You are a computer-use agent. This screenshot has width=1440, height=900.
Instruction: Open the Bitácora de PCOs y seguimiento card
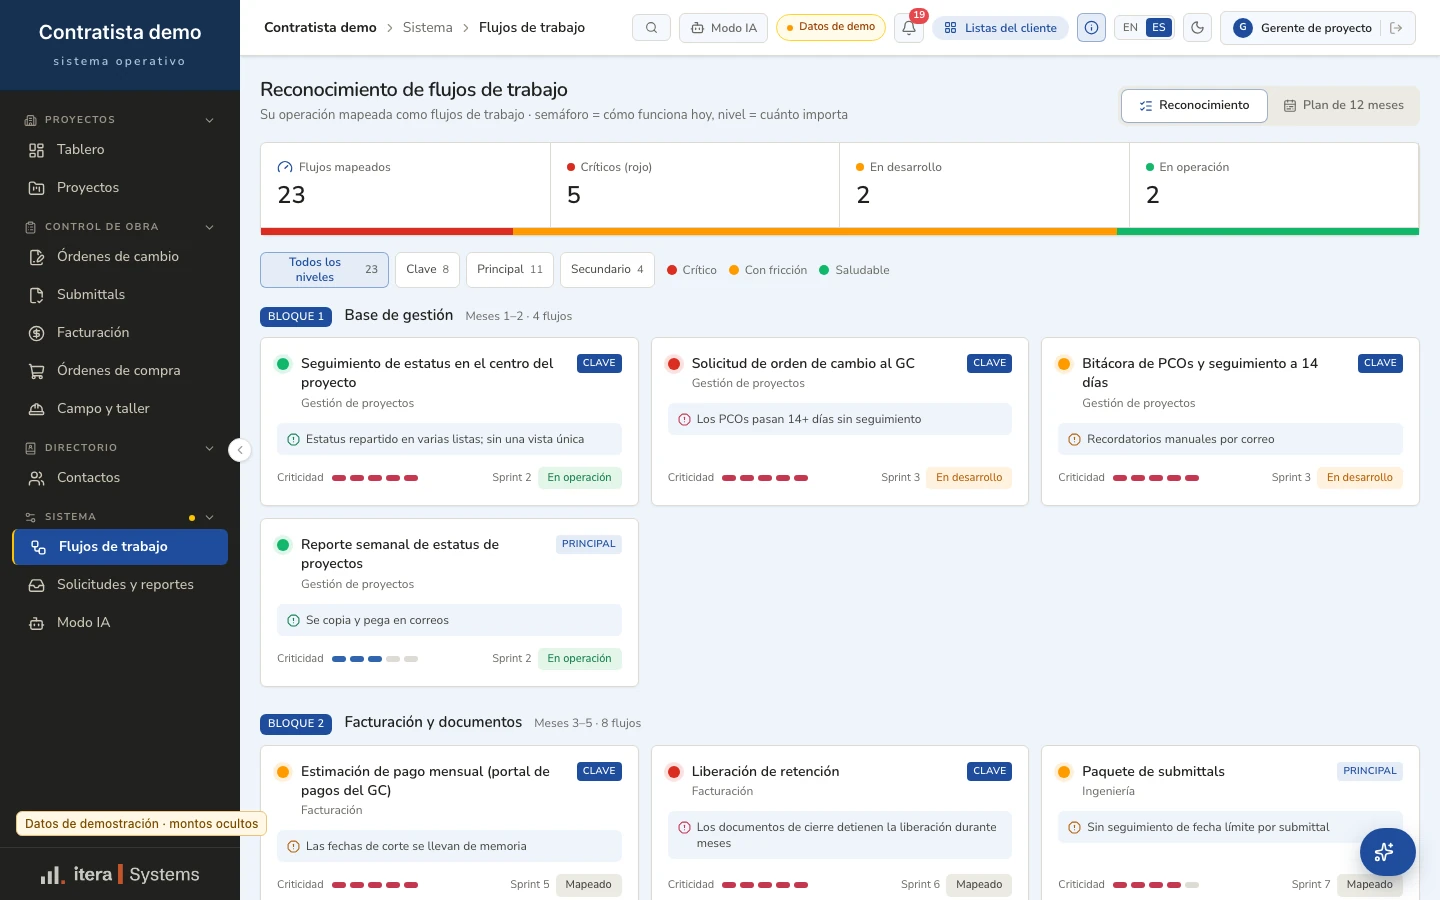(1230, 422)
